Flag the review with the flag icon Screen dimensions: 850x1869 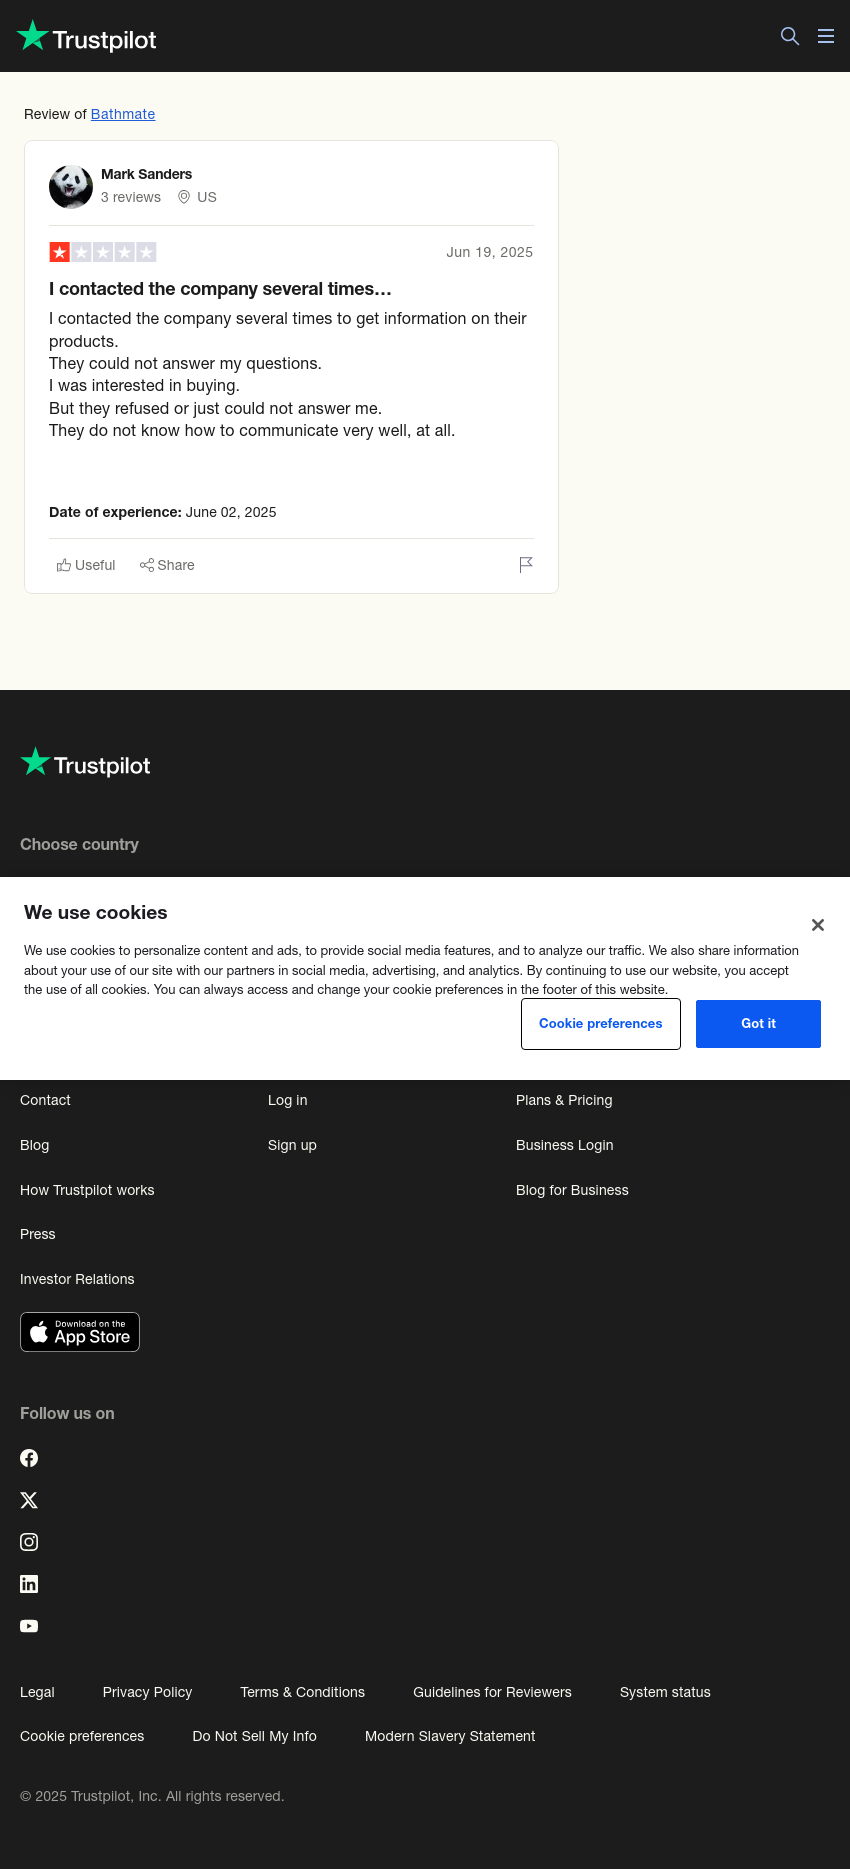pos(526,565)
